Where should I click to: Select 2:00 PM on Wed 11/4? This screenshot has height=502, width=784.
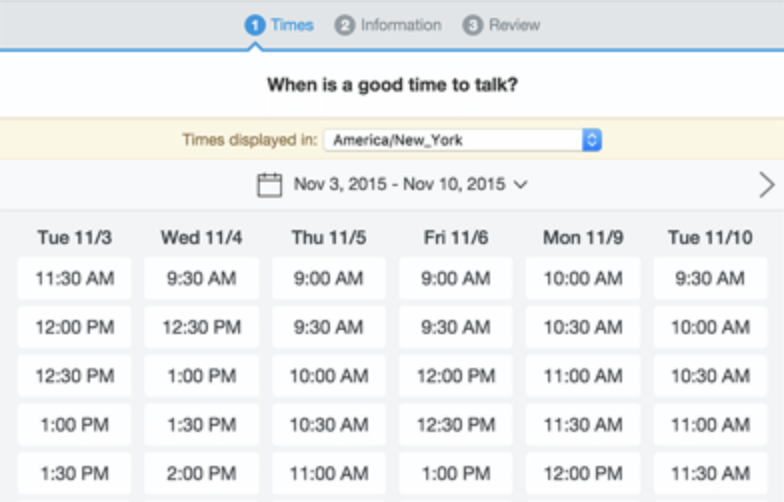(x=202, y=474)
